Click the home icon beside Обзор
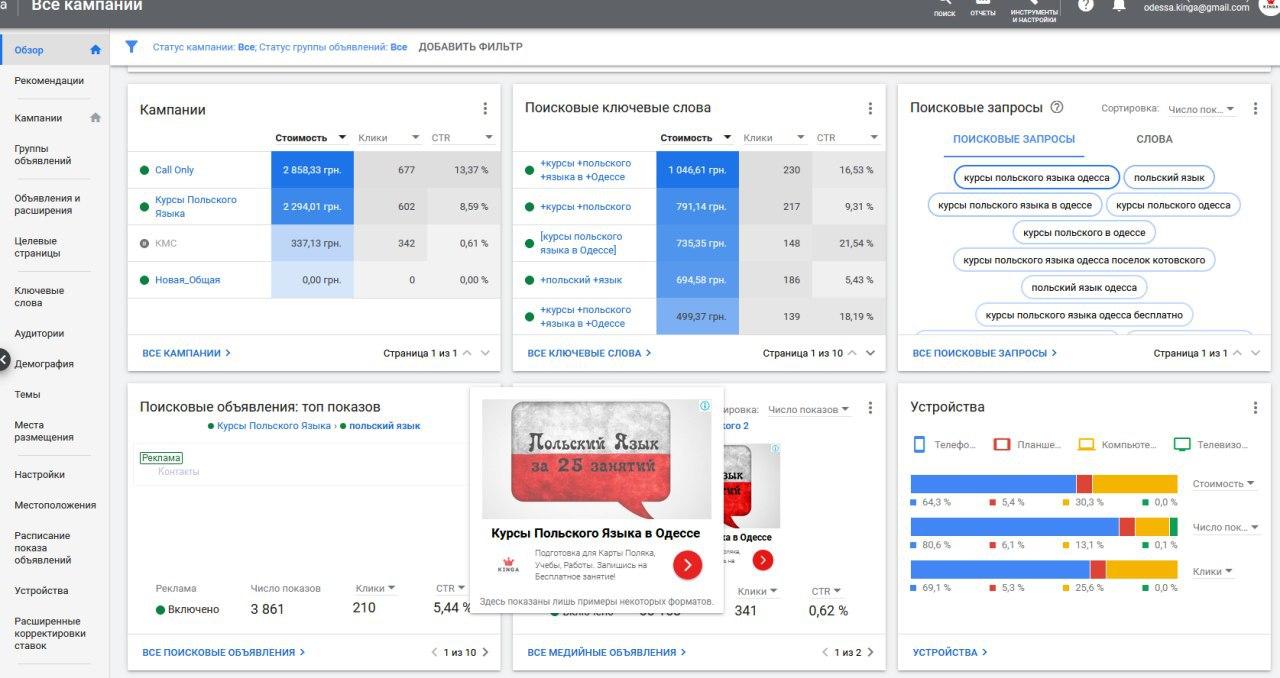 coord(96,49)
